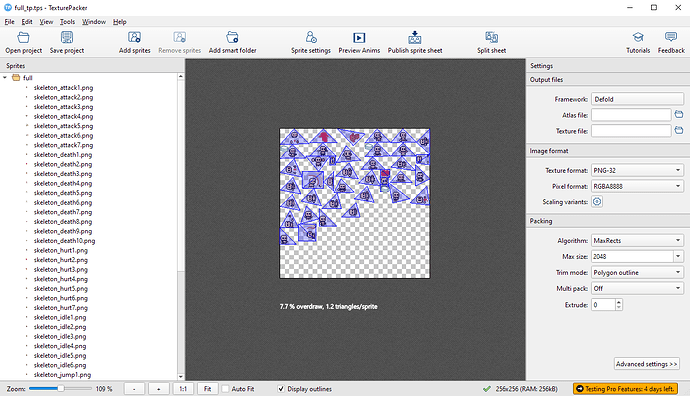Open the Tools menu
The height and width of the screenshot is (396, 690).
(67, 22)
